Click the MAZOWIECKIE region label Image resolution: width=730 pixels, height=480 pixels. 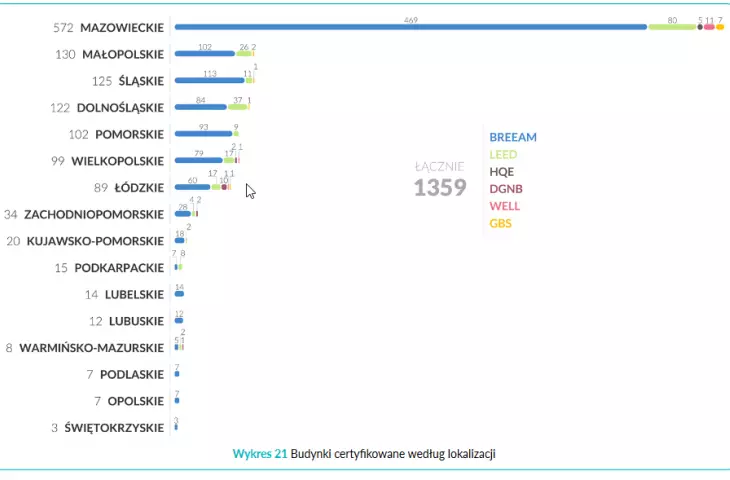pos(122,28)
